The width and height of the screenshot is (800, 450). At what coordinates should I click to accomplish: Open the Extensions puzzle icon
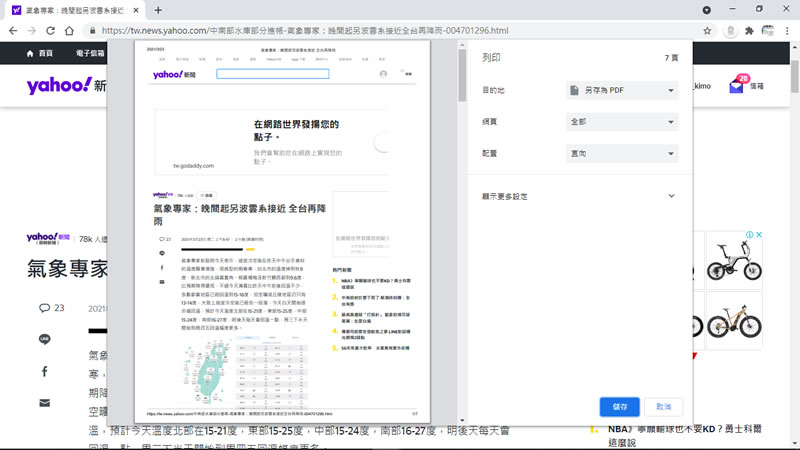point(749,31)
